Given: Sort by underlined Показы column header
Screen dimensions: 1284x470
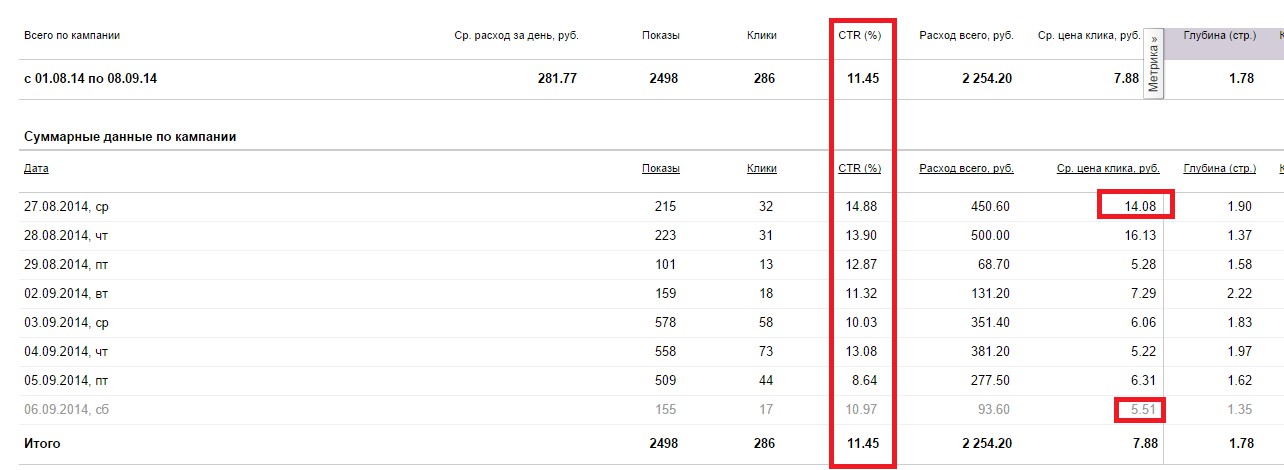Looking at the screenshot, I should pyautogui.click(x=660, y=169).
